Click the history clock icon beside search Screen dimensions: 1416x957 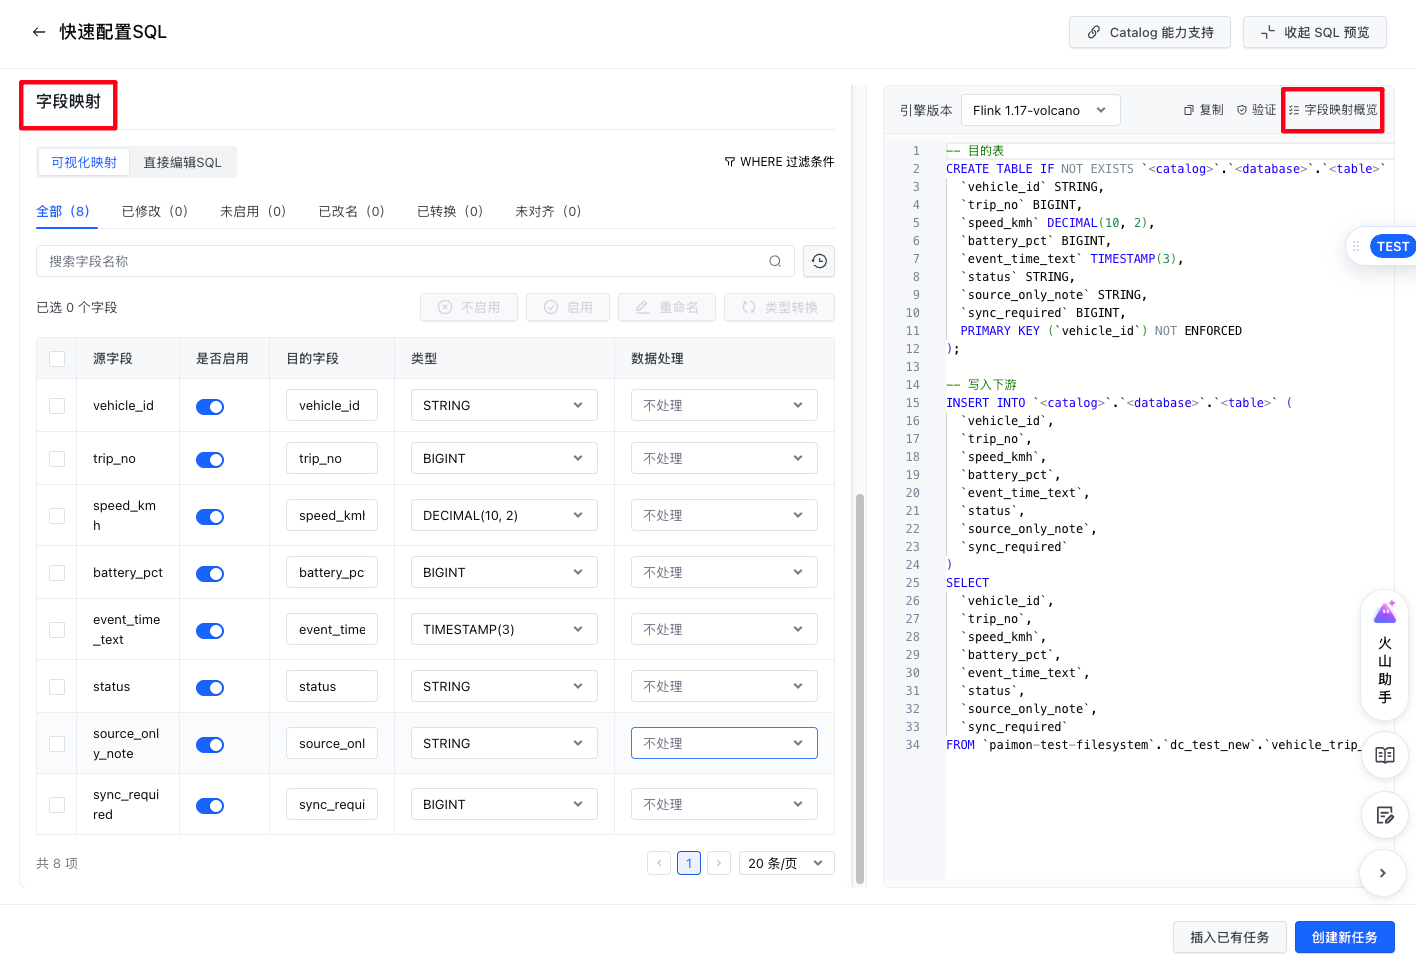(x=819, y=261)
